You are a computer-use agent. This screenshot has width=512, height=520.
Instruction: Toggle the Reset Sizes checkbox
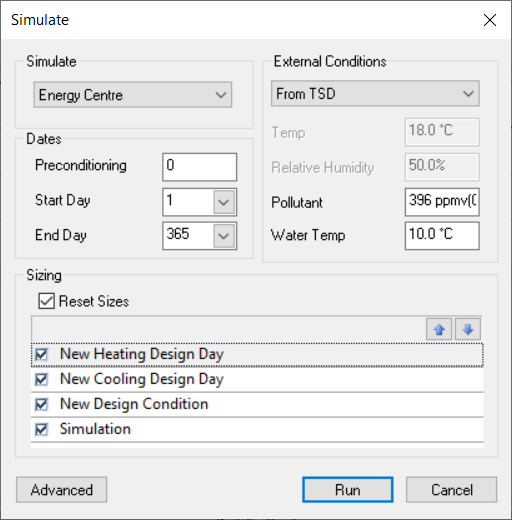[x=46, y=301]
